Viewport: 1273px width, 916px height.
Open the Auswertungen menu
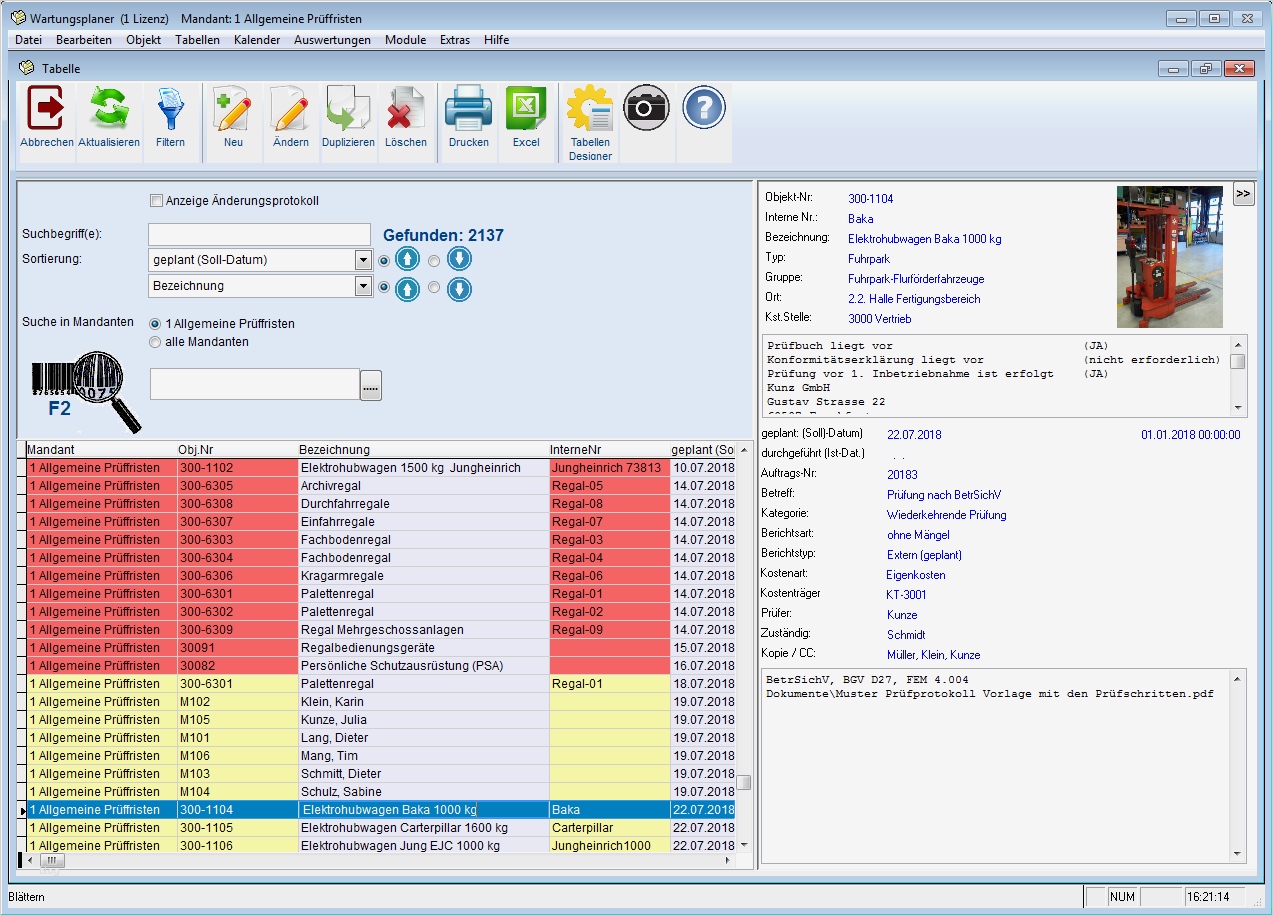(332, 40)
